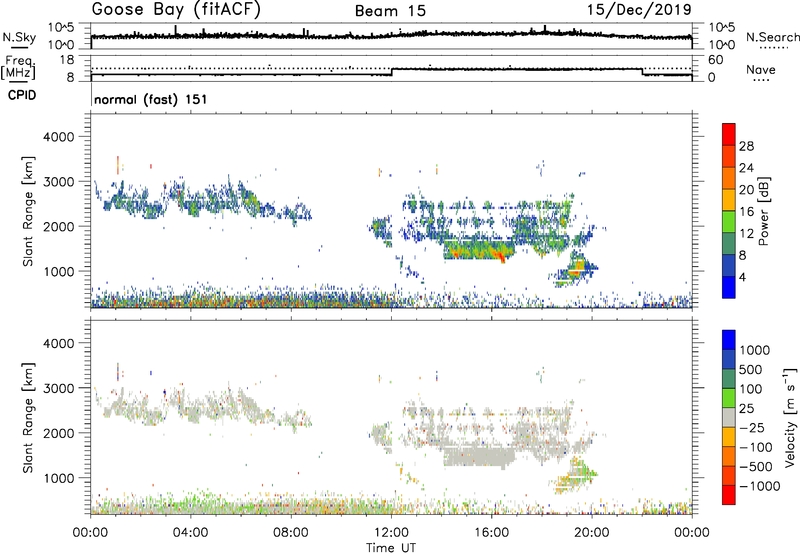This screenshot has height=554, width=800.
Task: Click the "Power [dB]" colorbar title
Action: [763, 212]
